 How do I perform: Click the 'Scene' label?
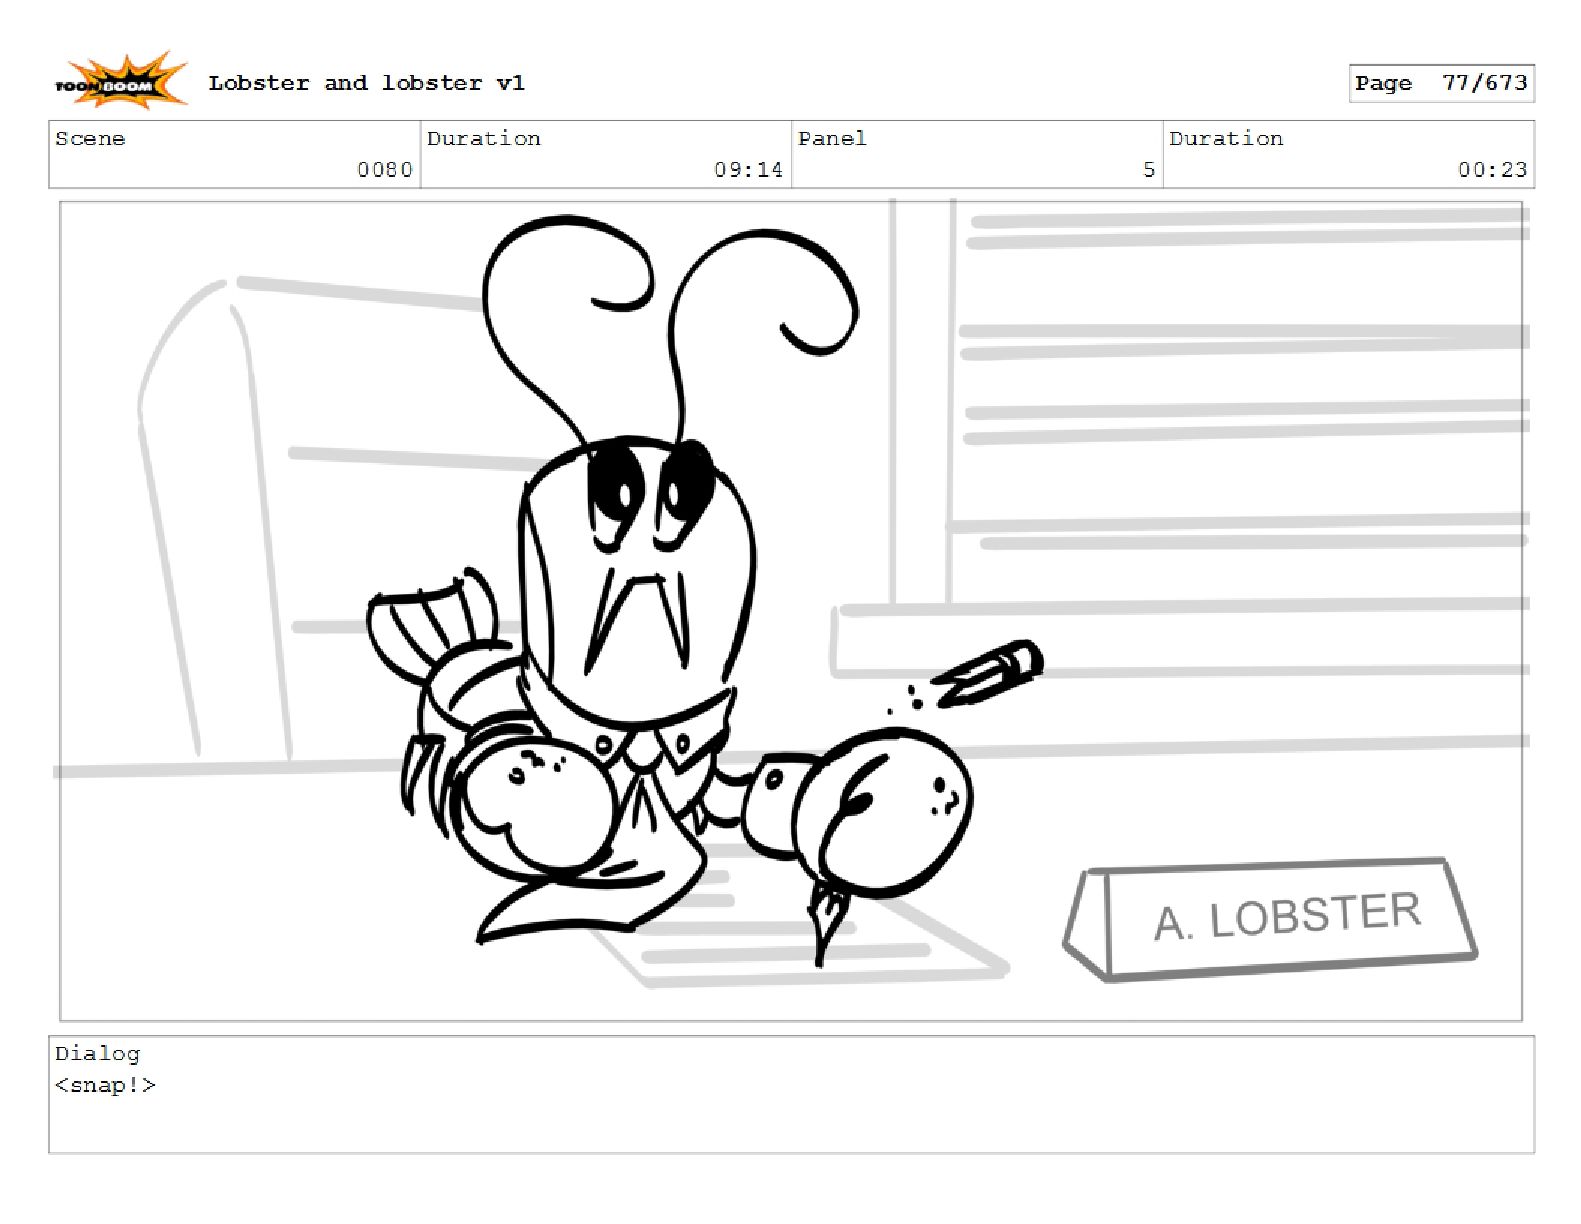[x=90, y=139]
